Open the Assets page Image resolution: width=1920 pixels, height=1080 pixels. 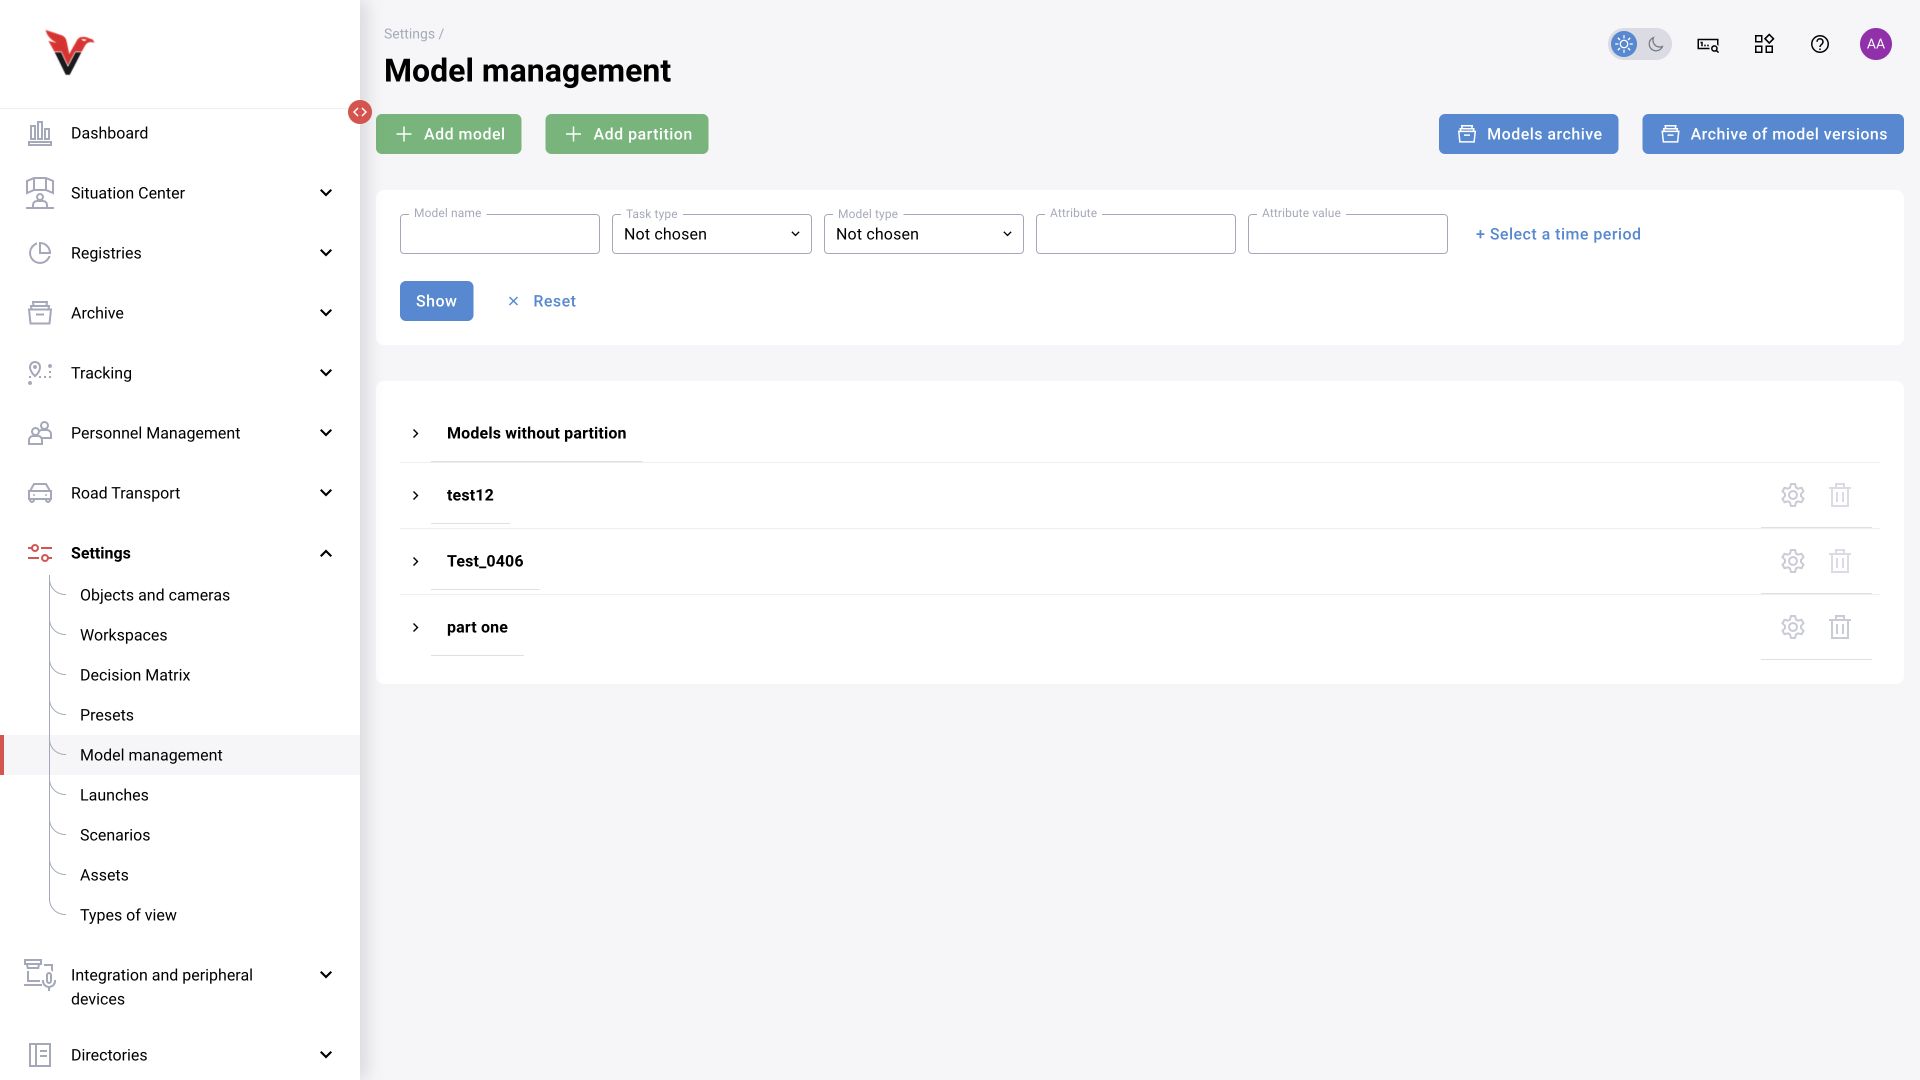pyautogui.click(x=104, y=875)
